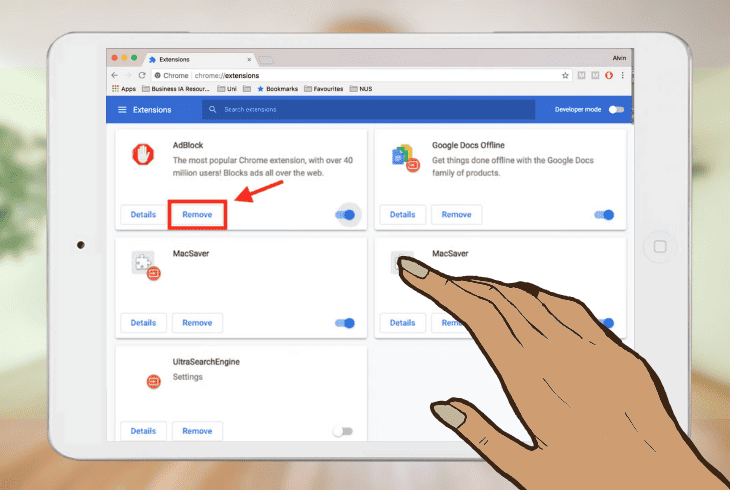Click the AdBlock title text
Viewport: 730px width, 490px height.
point(188,145)
